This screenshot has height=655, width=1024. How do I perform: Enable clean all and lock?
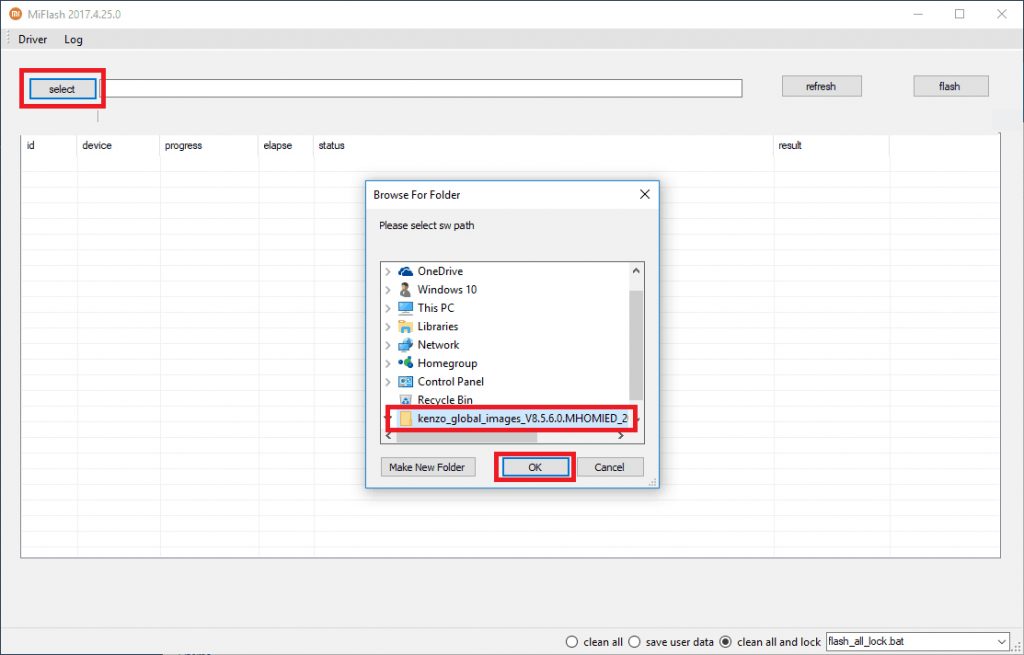pyautogui.click(x=727, y=642)
